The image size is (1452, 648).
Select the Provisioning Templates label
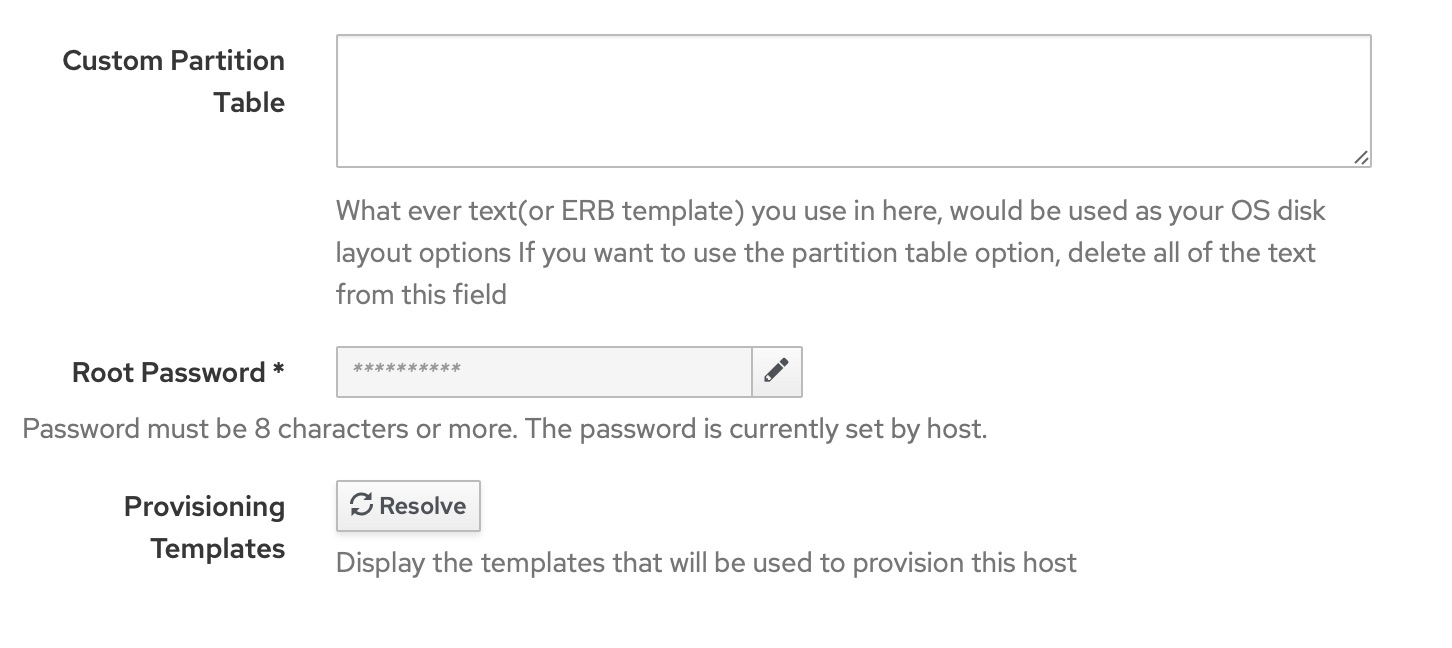[x=204, y=527]
